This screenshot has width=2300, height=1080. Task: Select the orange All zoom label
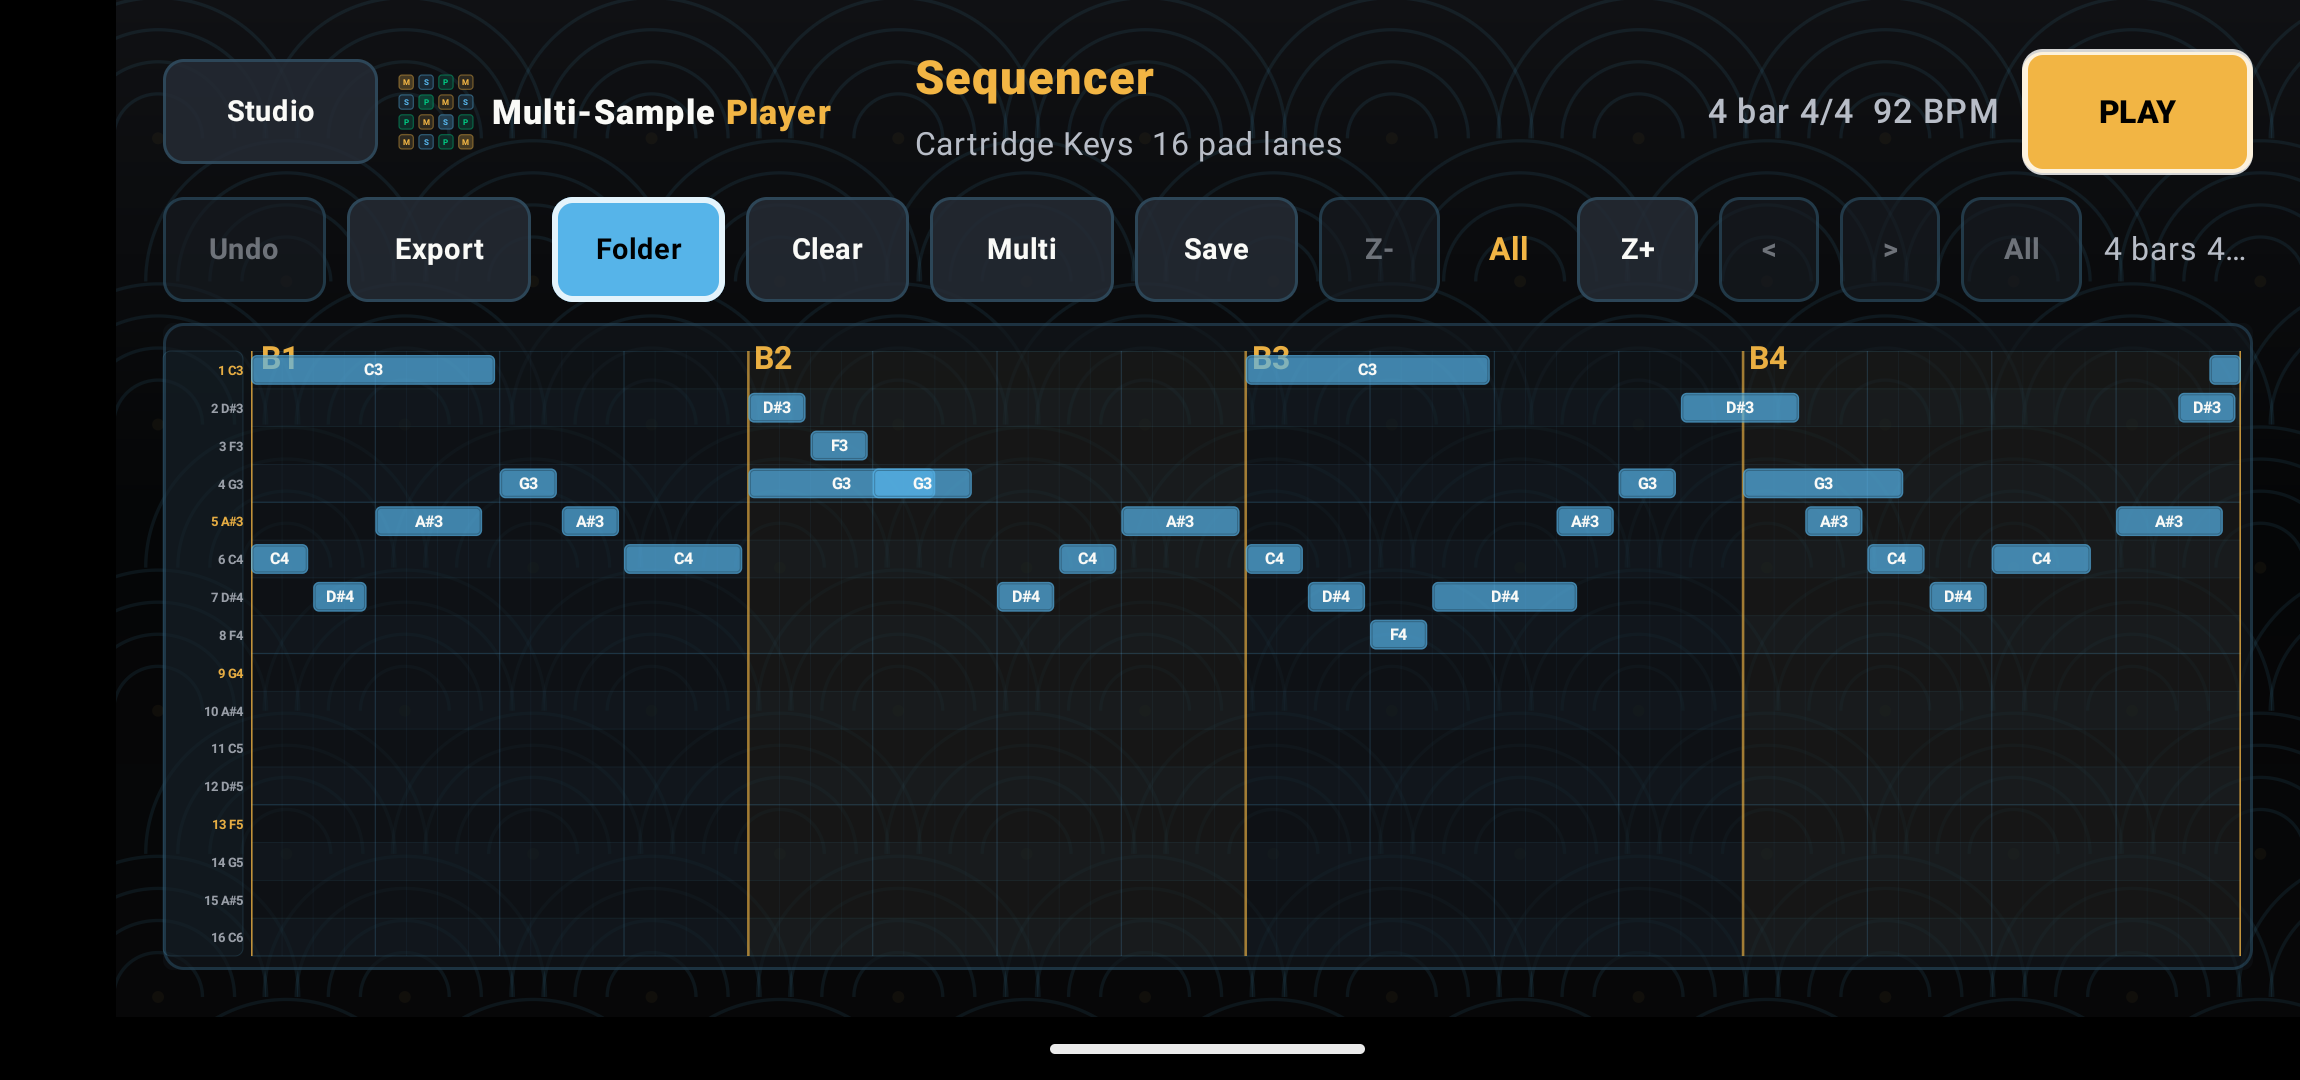1508,249
